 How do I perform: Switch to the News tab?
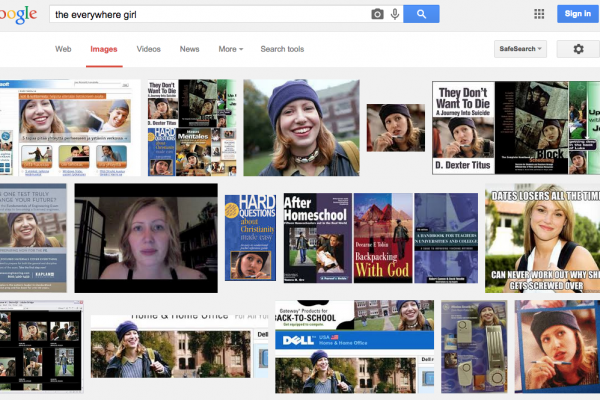tap(189, 49)
